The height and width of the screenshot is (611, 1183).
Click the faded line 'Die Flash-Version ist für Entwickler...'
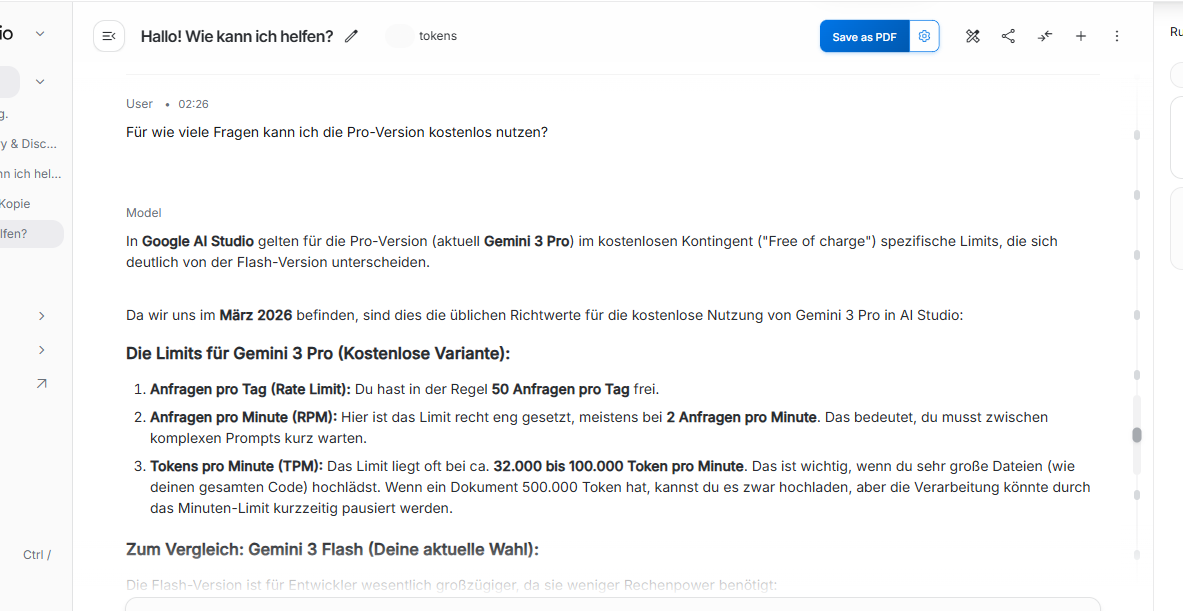[x=451, y=585]
